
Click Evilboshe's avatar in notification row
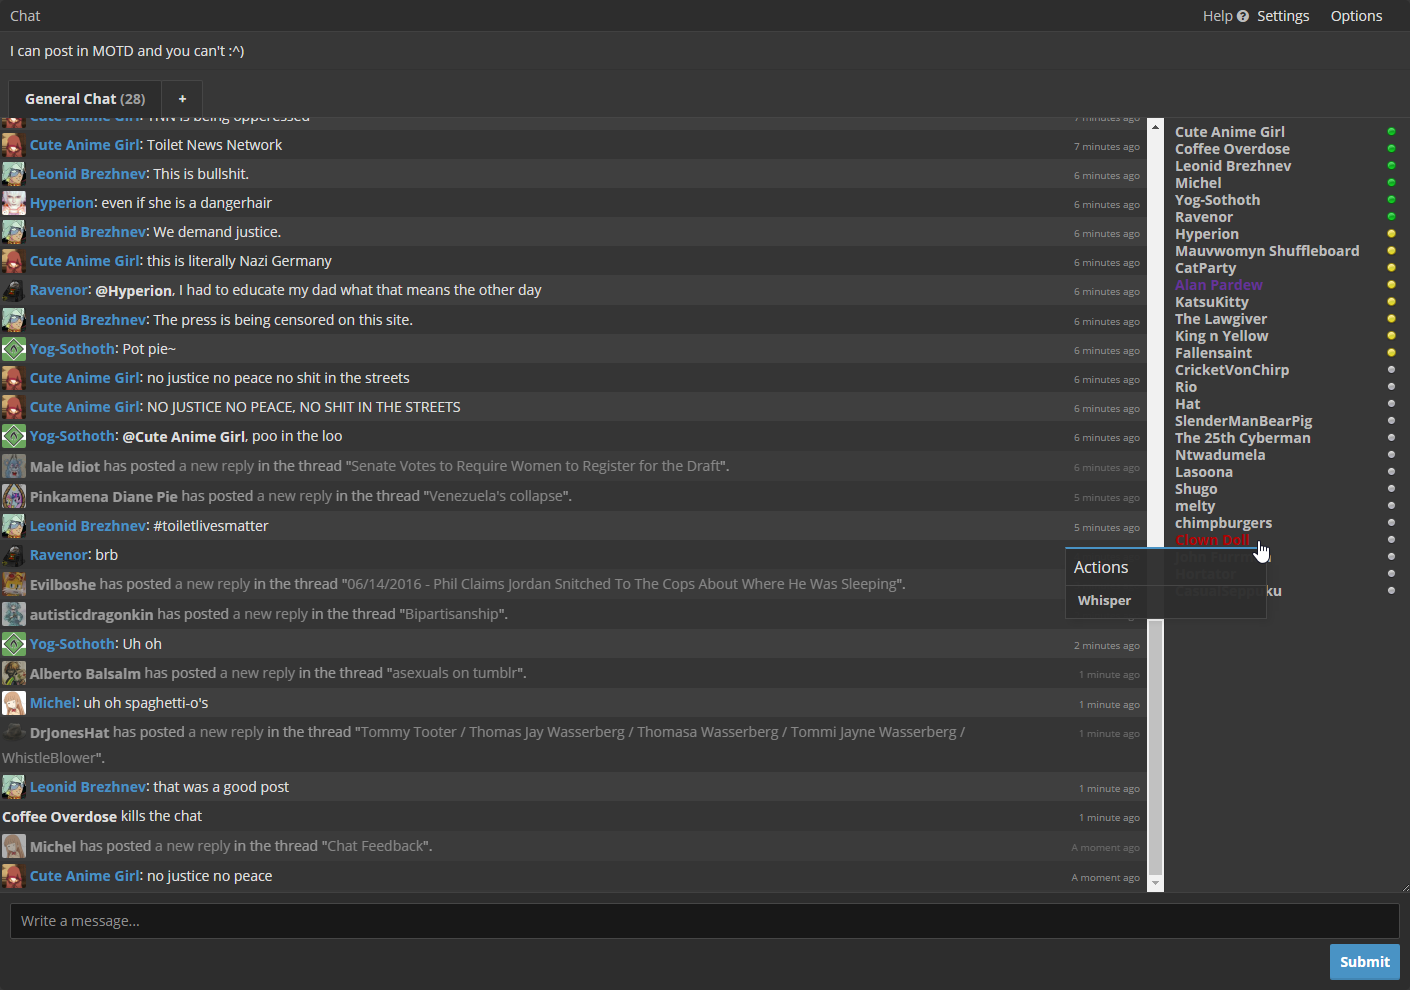click(13, 584)
